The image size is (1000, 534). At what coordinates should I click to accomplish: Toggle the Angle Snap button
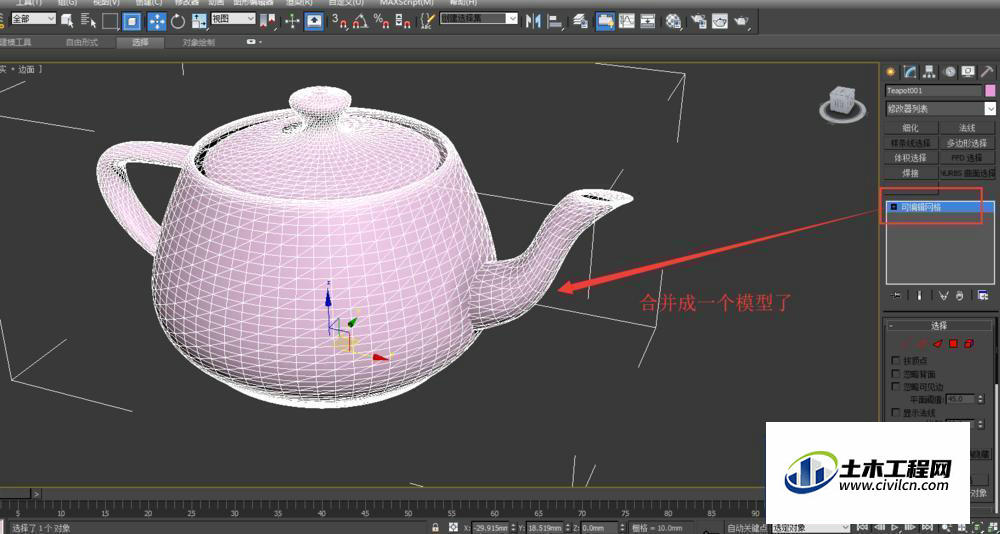point(360,21)
